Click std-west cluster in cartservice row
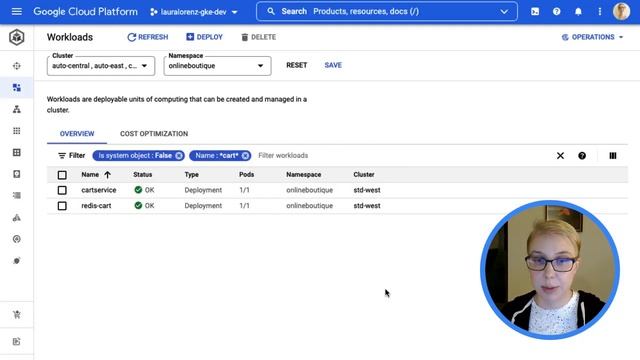This screenshot has width=640, height=360. point(367,190)
